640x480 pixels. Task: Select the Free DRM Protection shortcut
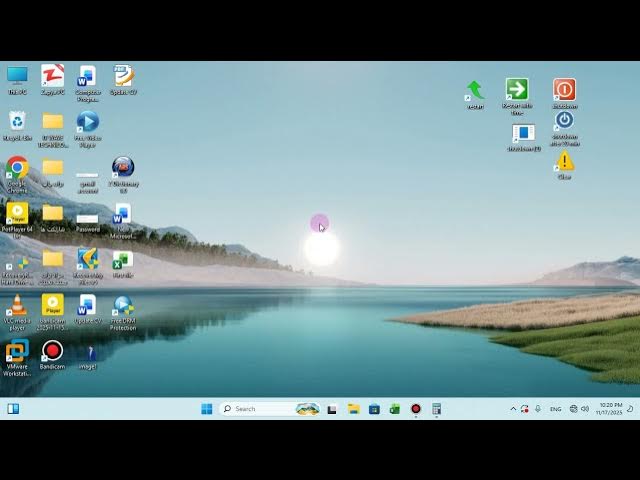coord(123,313)
